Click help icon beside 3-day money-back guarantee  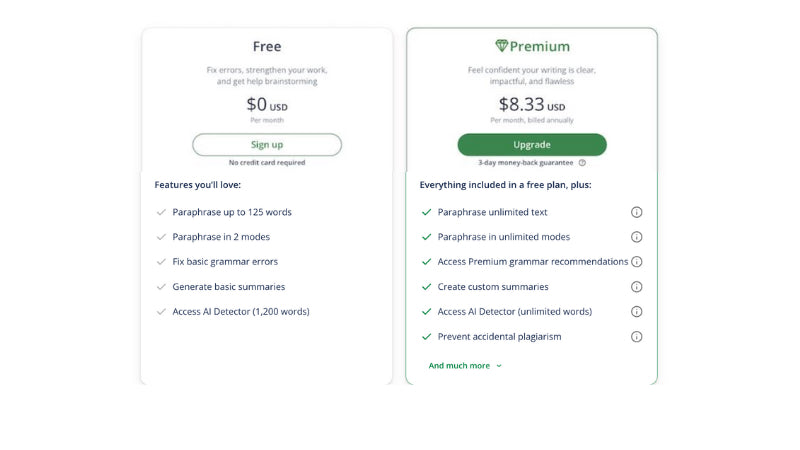pyautogui.click(x=582, y=163)
